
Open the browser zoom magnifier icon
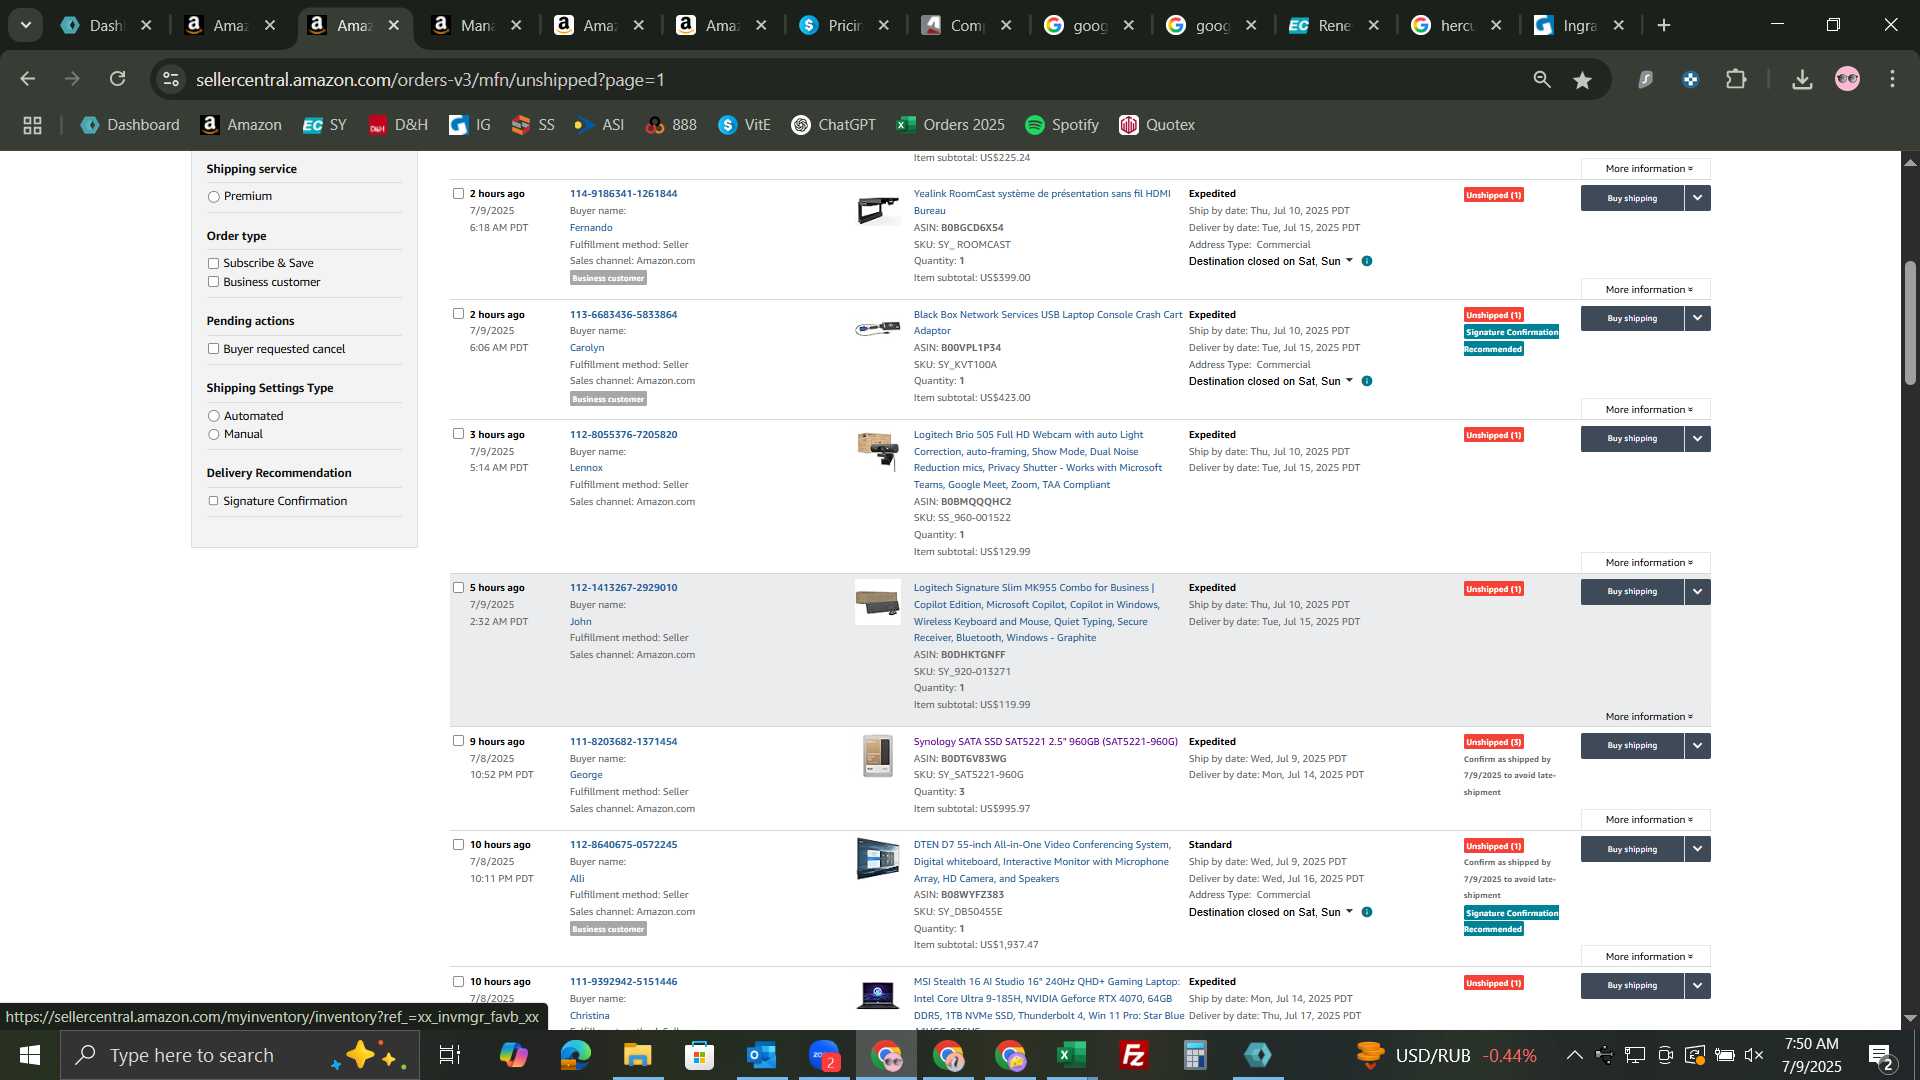click(1542, 79)
